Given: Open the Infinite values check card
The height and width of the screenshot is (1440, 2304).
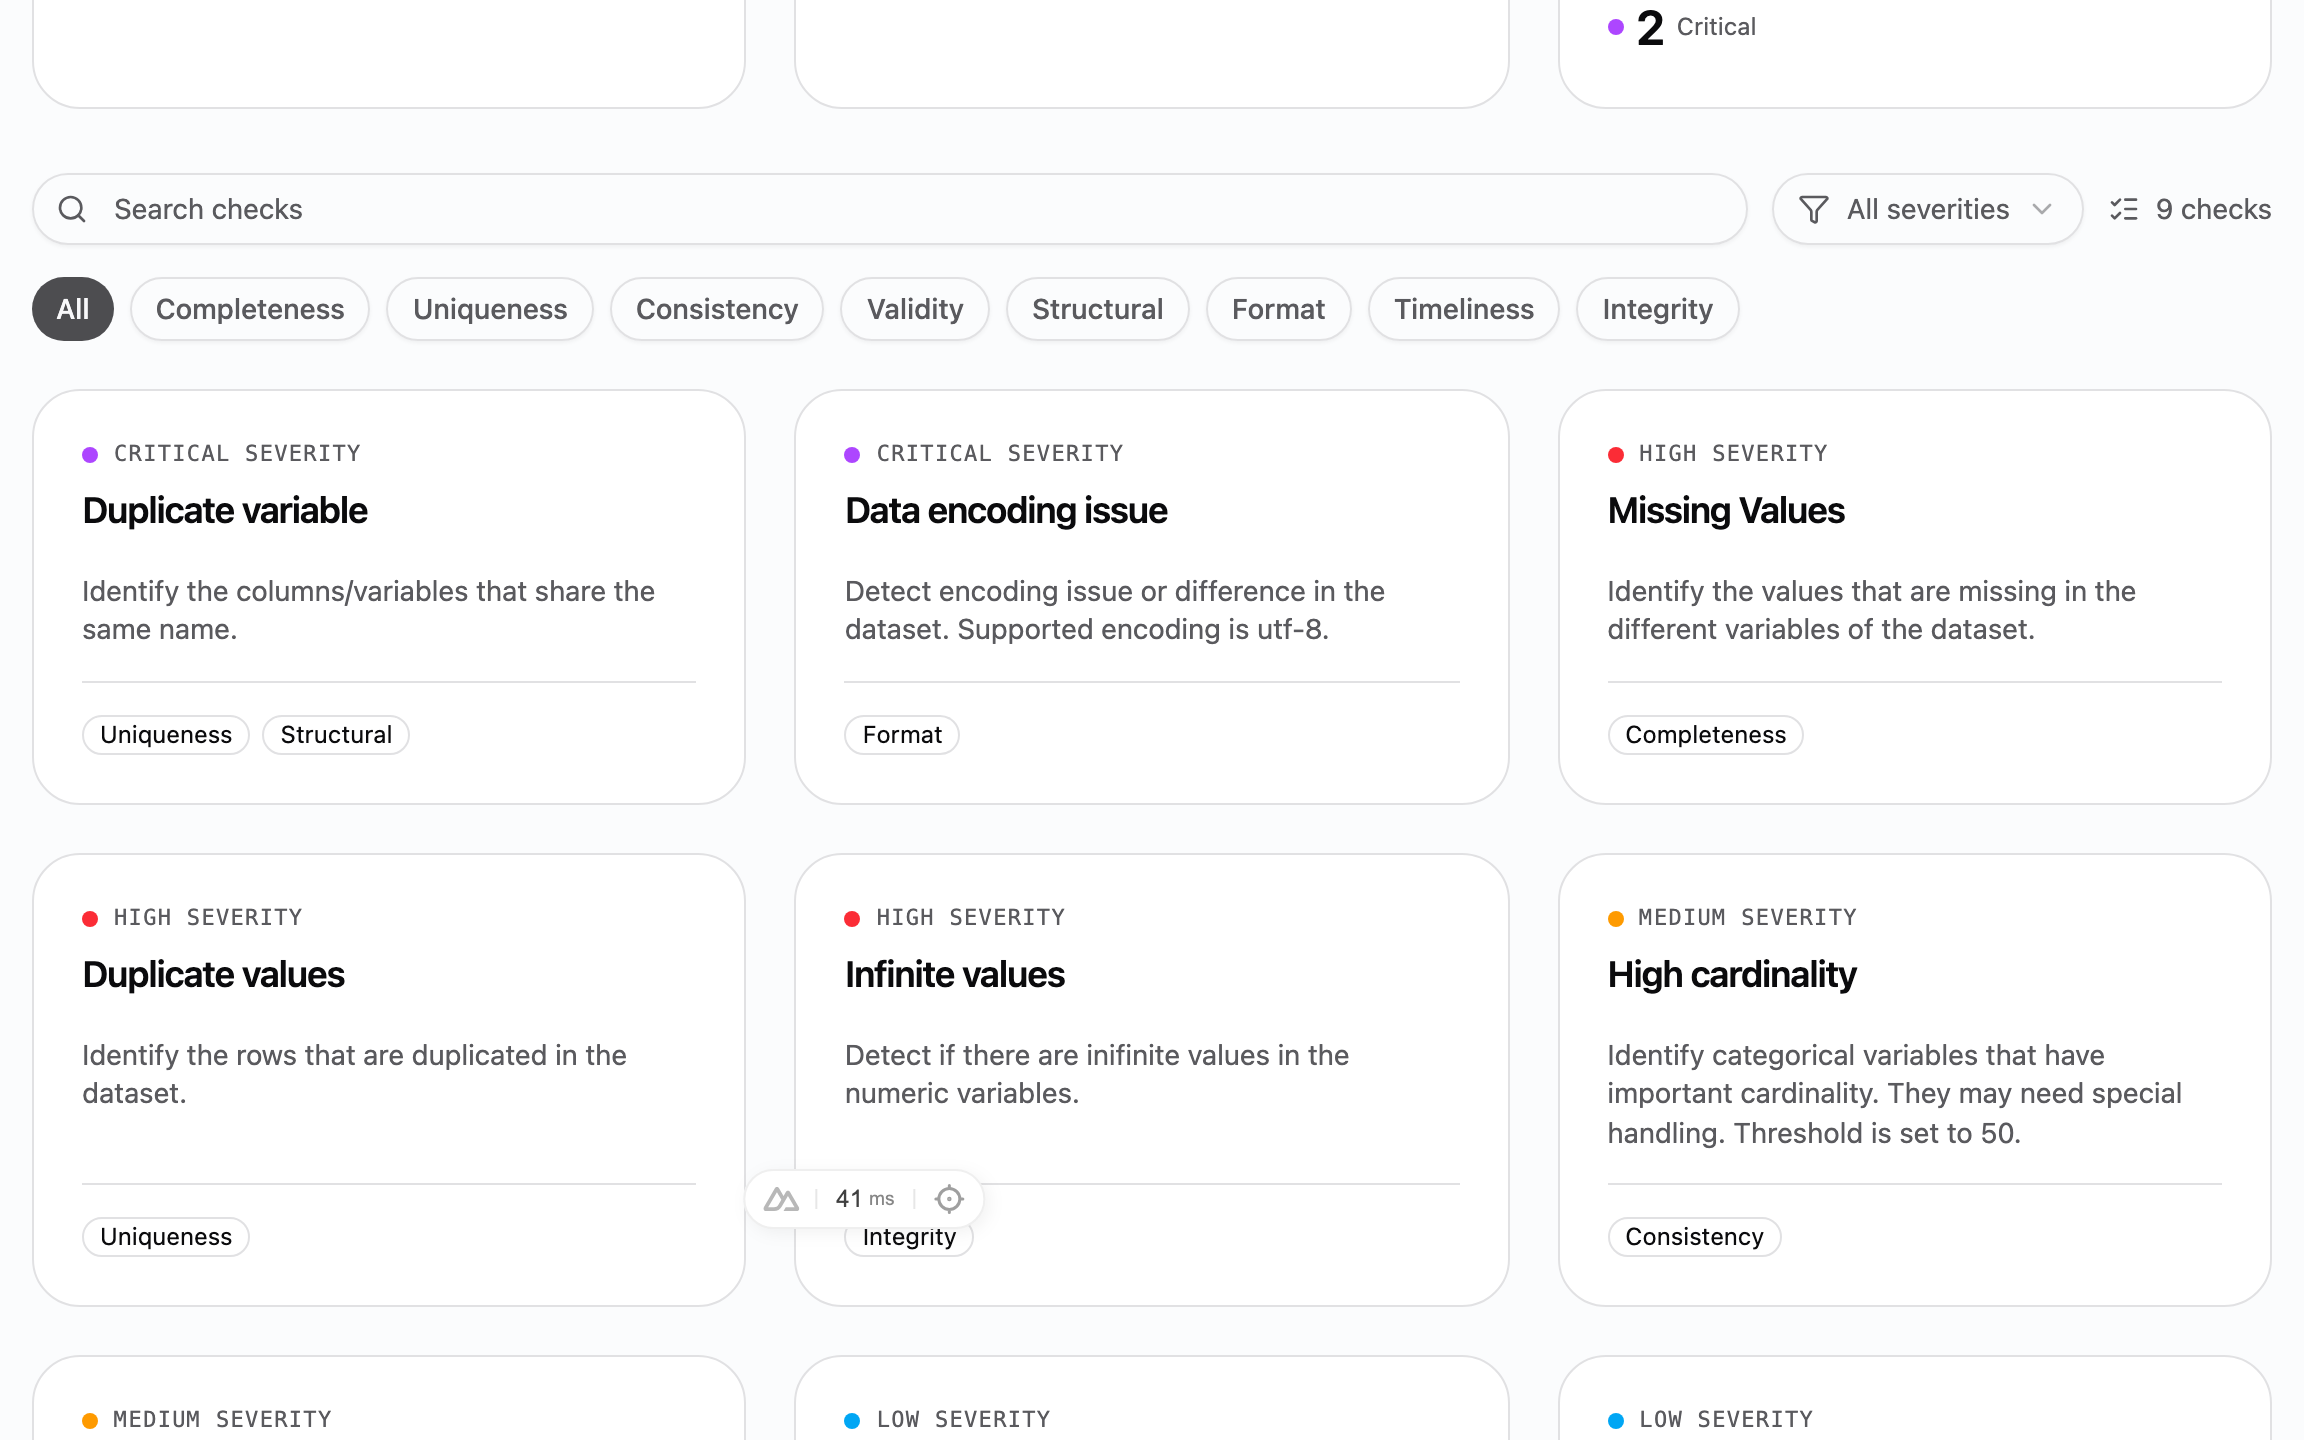Looking at the screenshot, I should pos(1152,1080).
